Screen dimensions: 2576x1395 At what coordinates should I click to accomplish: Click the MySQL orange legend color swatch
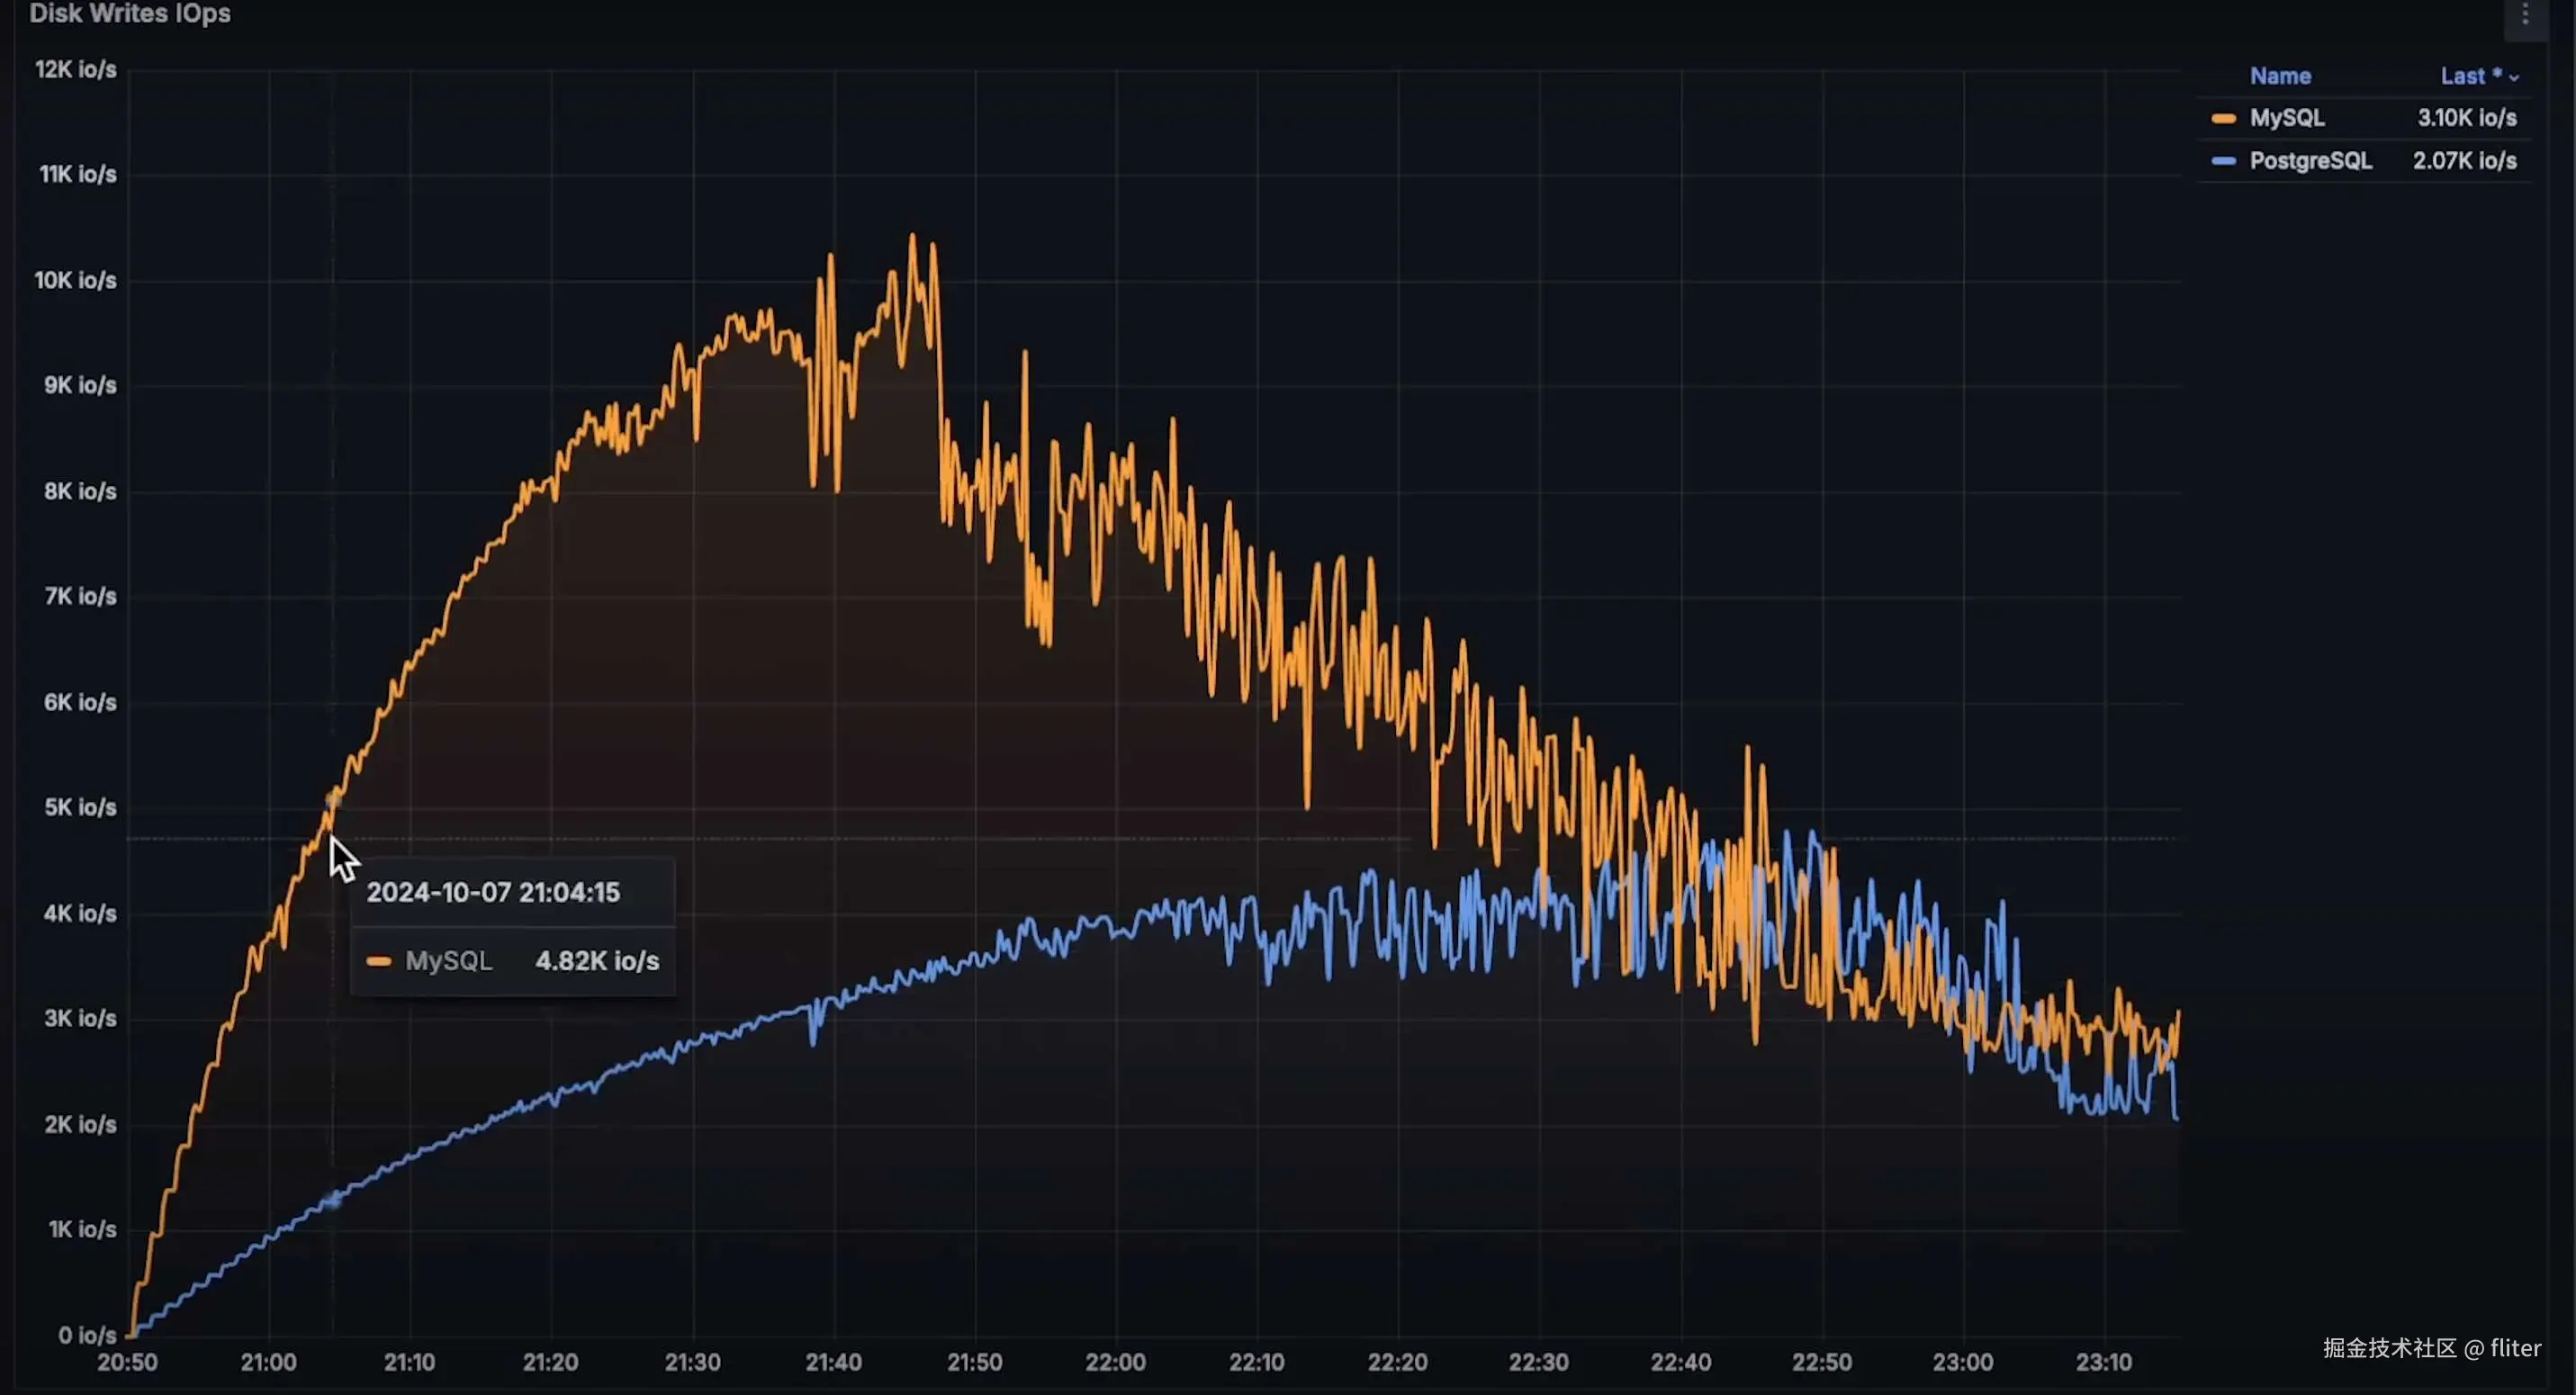[2223, 118]
